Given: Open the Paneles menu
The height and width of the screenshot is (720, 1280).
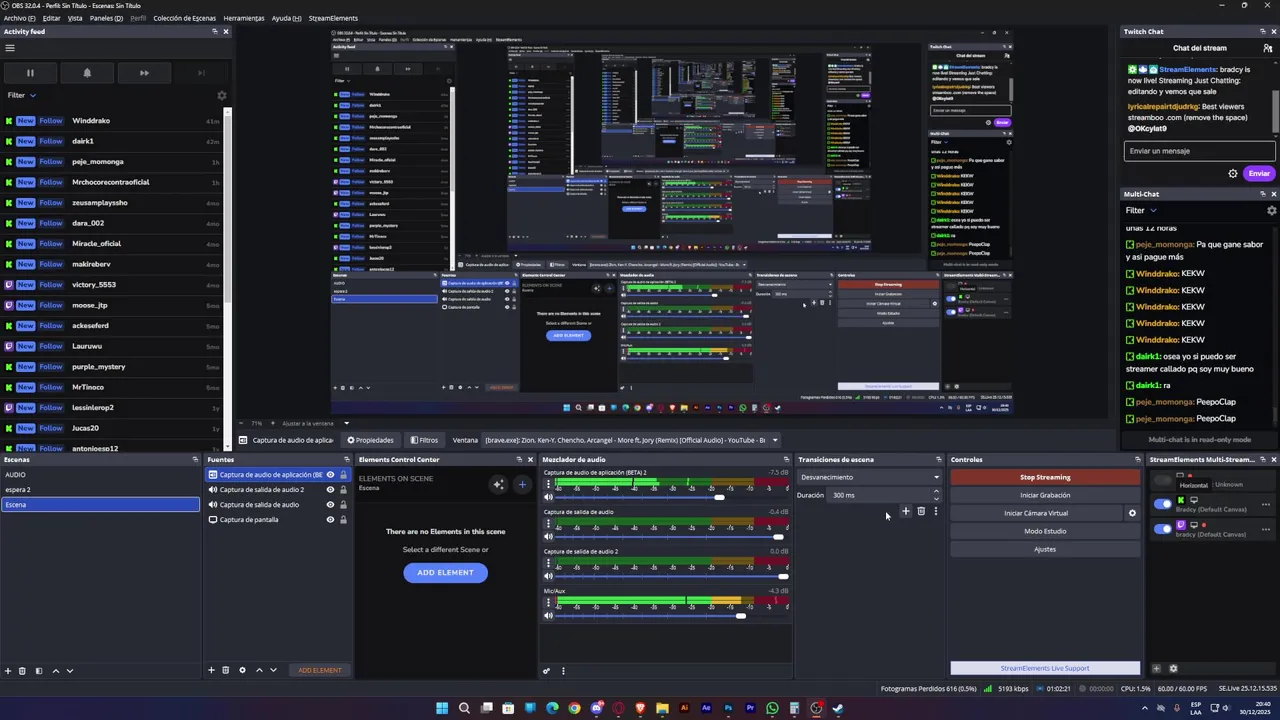Looking at the screenshot, I should pyautogui.click(x=106, y=18).
